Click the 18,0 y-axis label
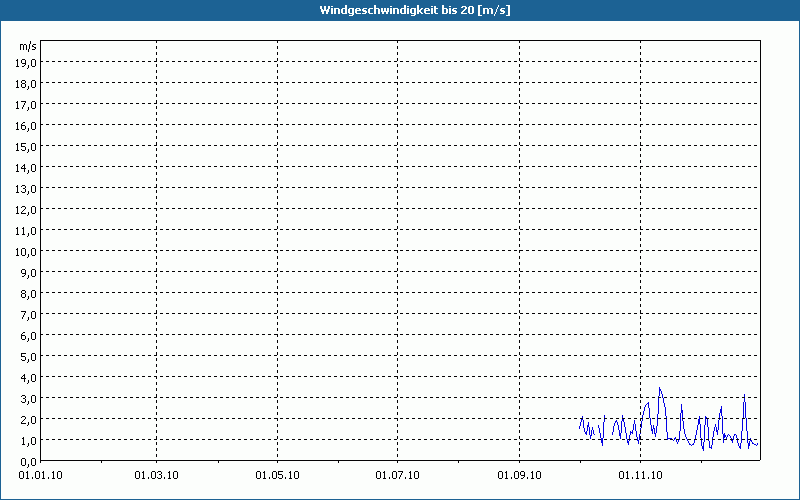 coord(26,84)
